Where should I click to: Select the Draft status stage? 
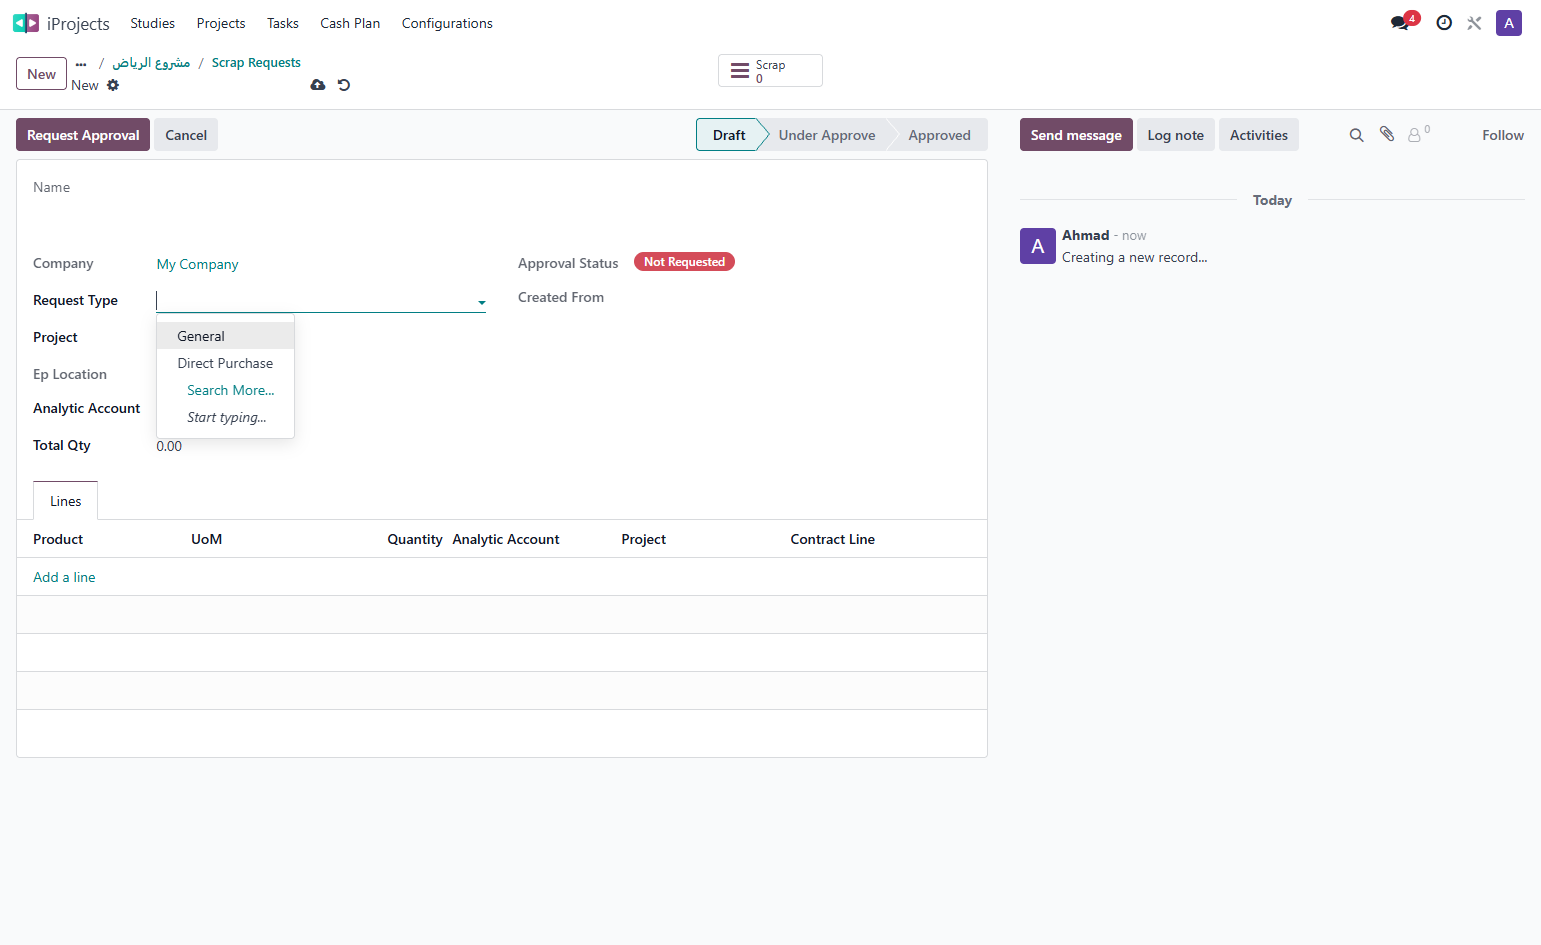point(729,135)
